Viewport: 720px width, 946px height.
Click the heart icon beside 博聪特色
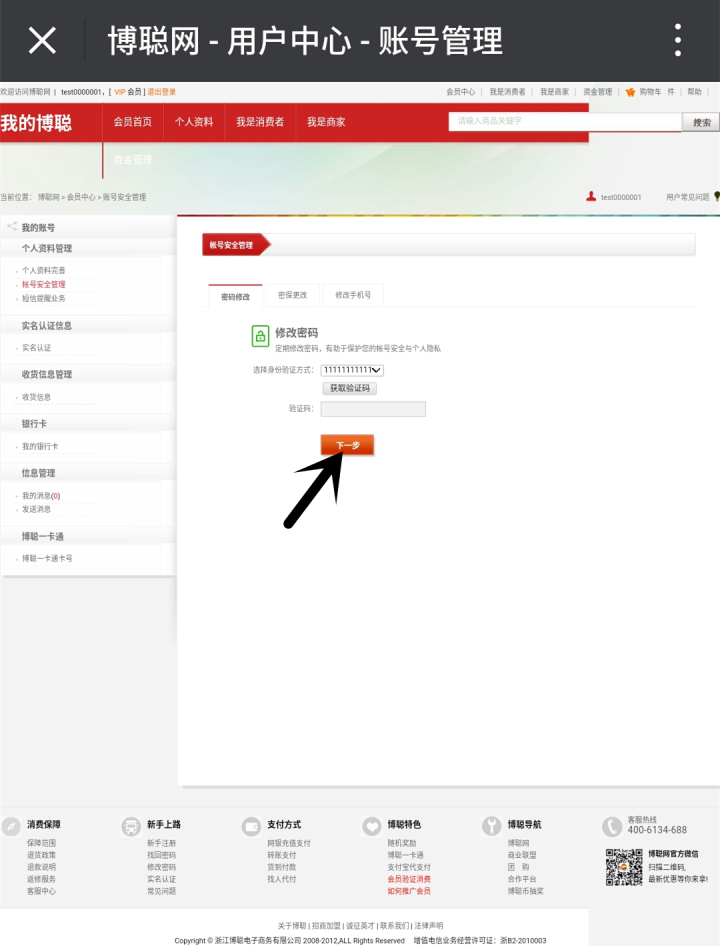[371, 826]
